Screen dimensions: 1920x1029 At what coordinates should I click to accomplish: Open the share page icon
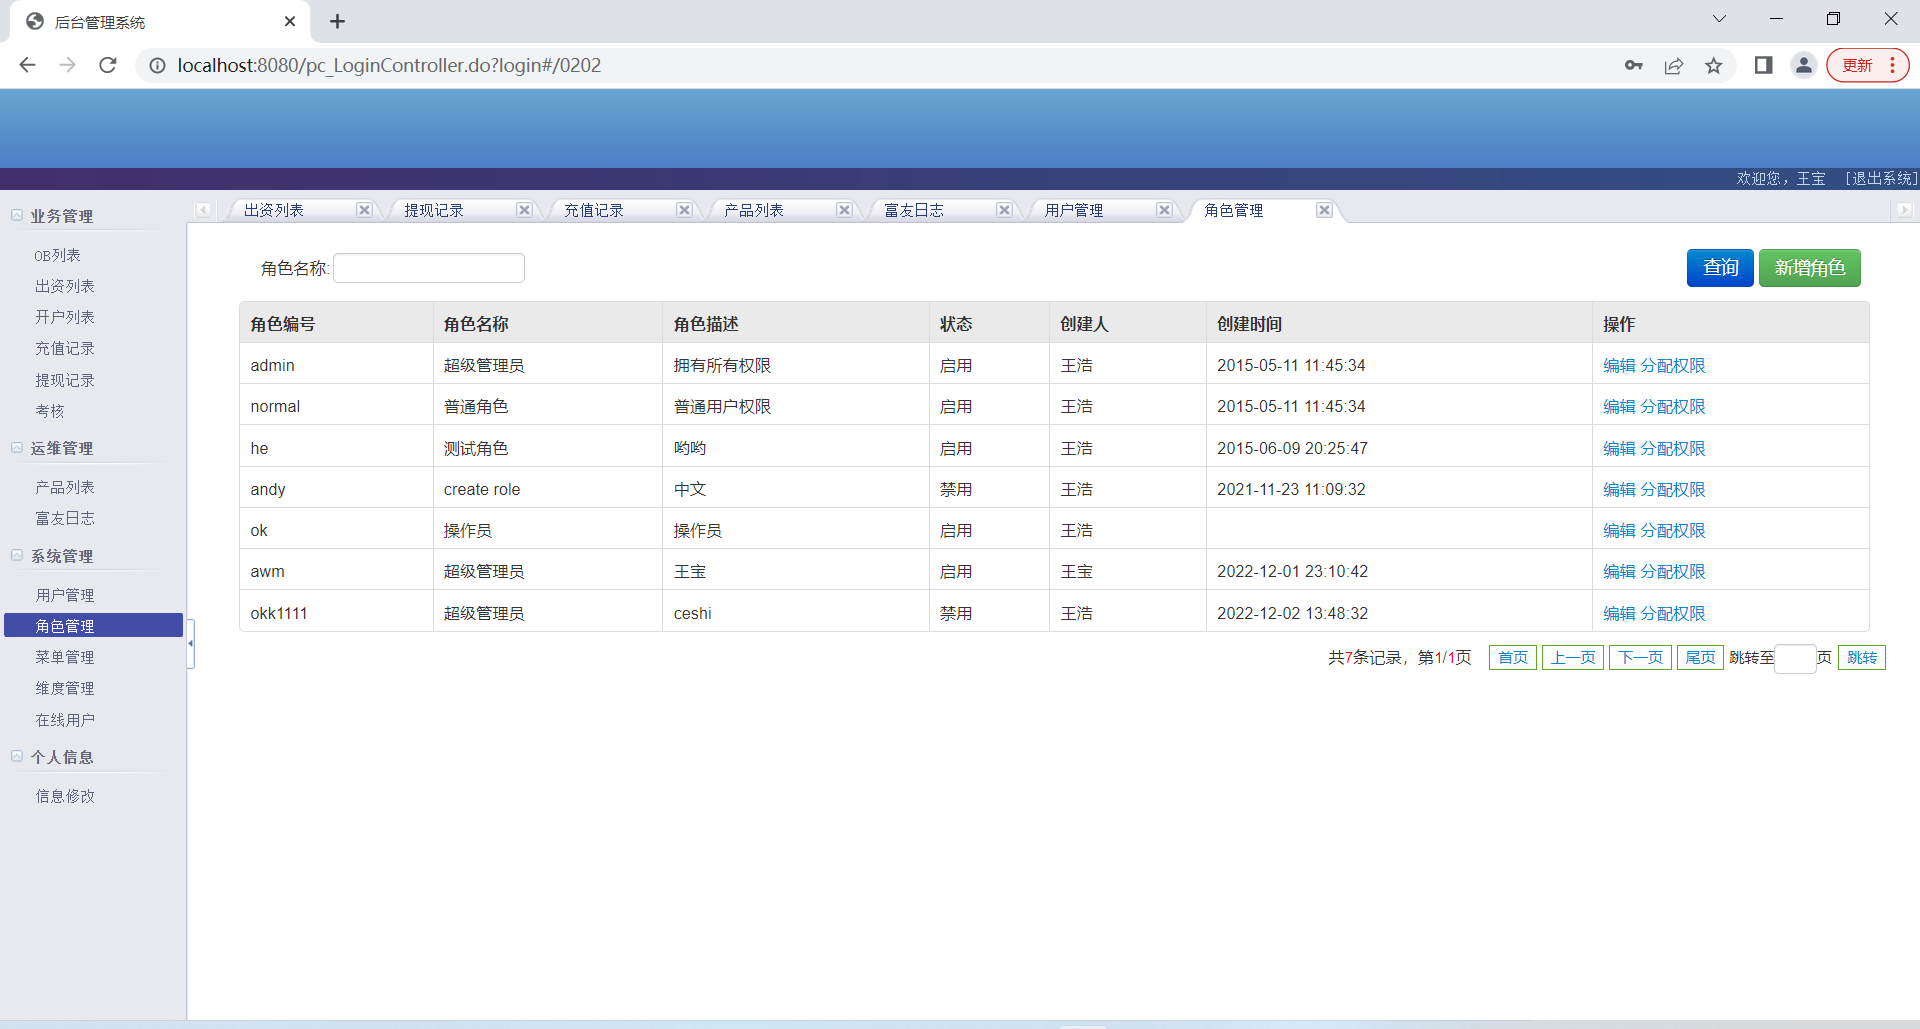pyautogui.click(x=1674, y=65)
